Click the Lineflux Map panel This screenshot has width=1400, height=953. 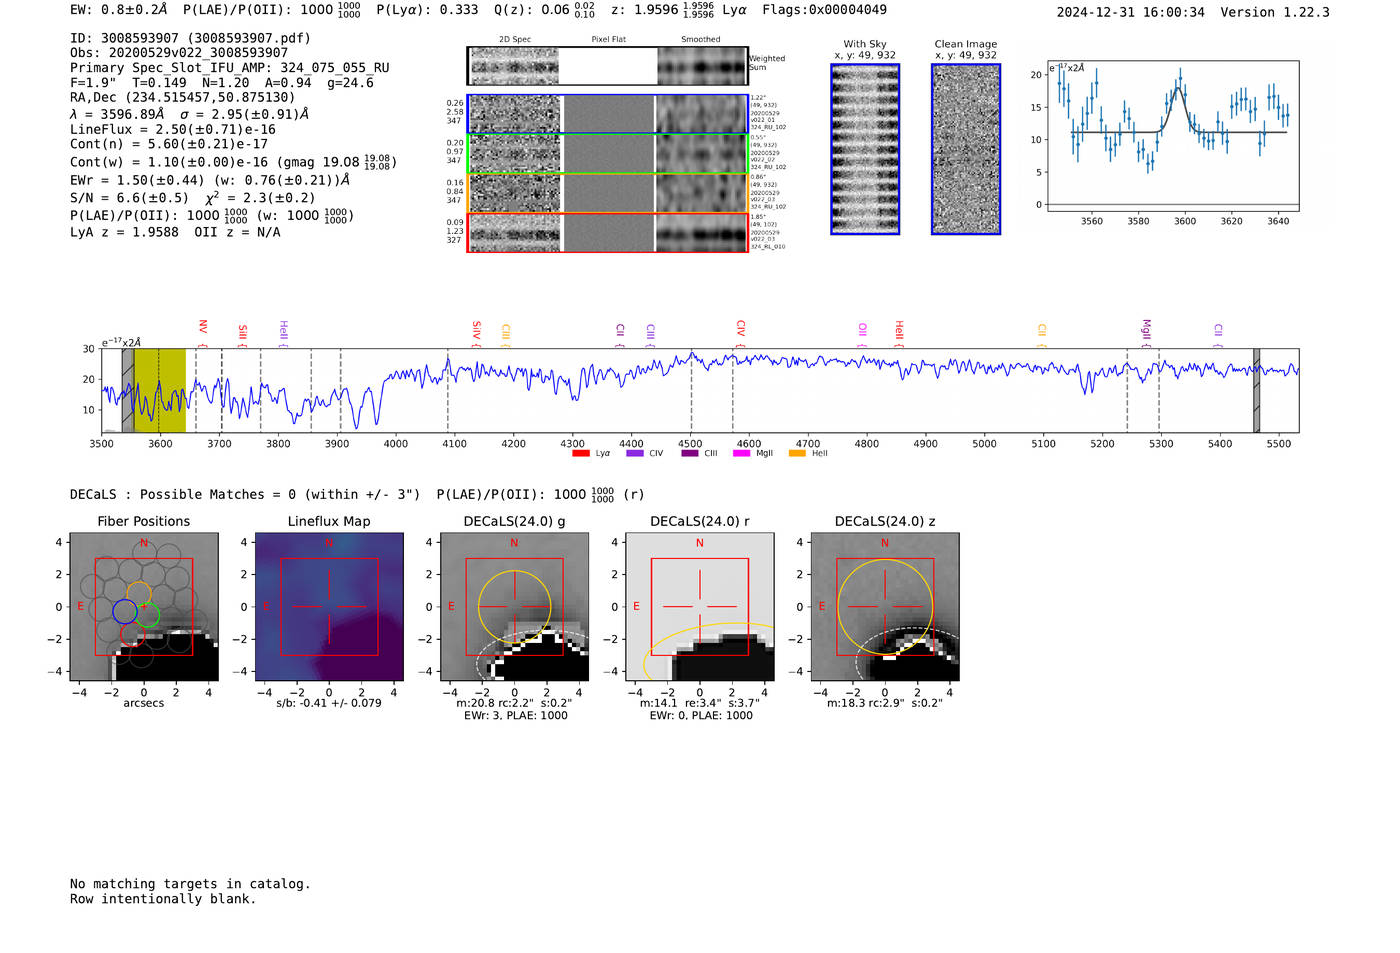(x=329, y=607)
